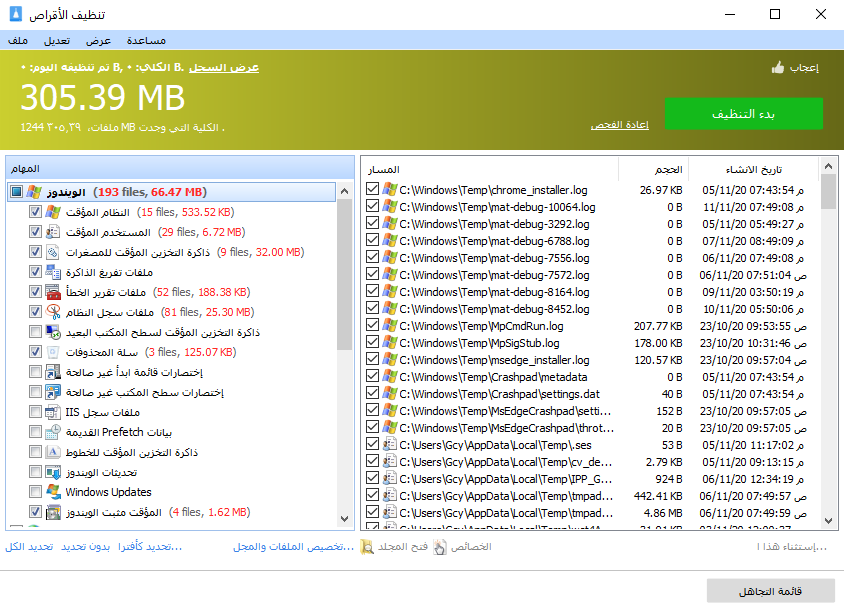
Task: Uncheck the mat-debug-10064.log file checkbox
Action: point(372,206)
